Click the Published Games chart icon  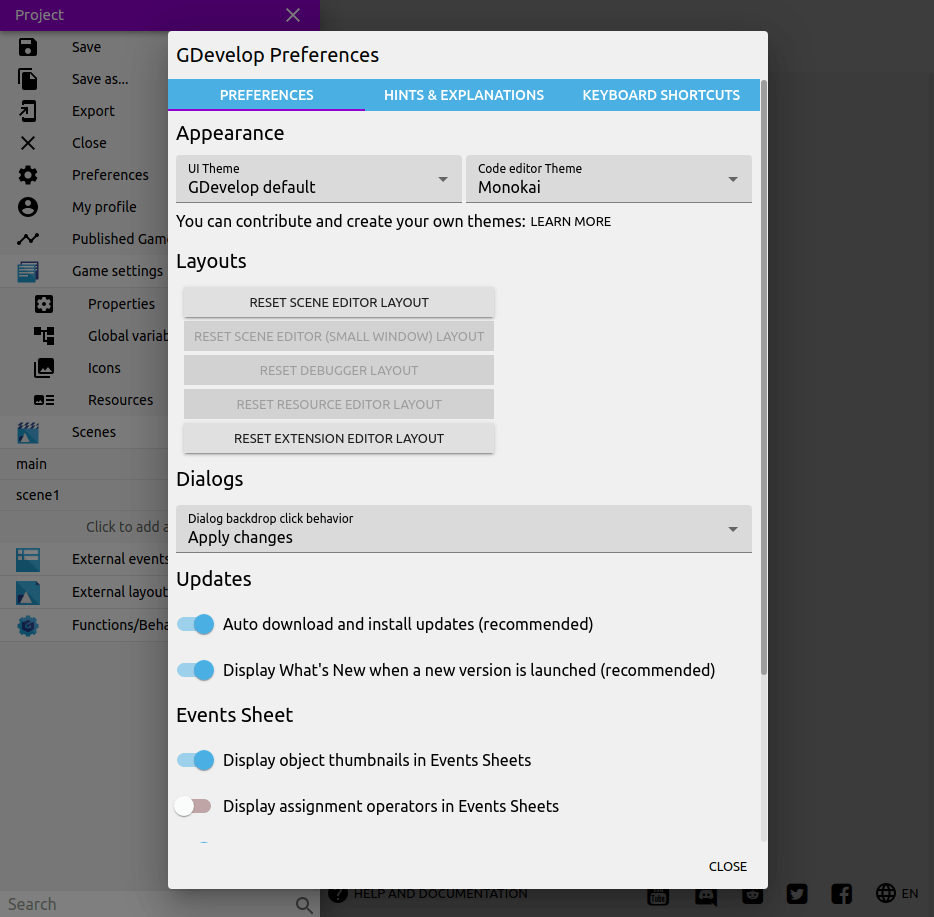tap(28, 239)
